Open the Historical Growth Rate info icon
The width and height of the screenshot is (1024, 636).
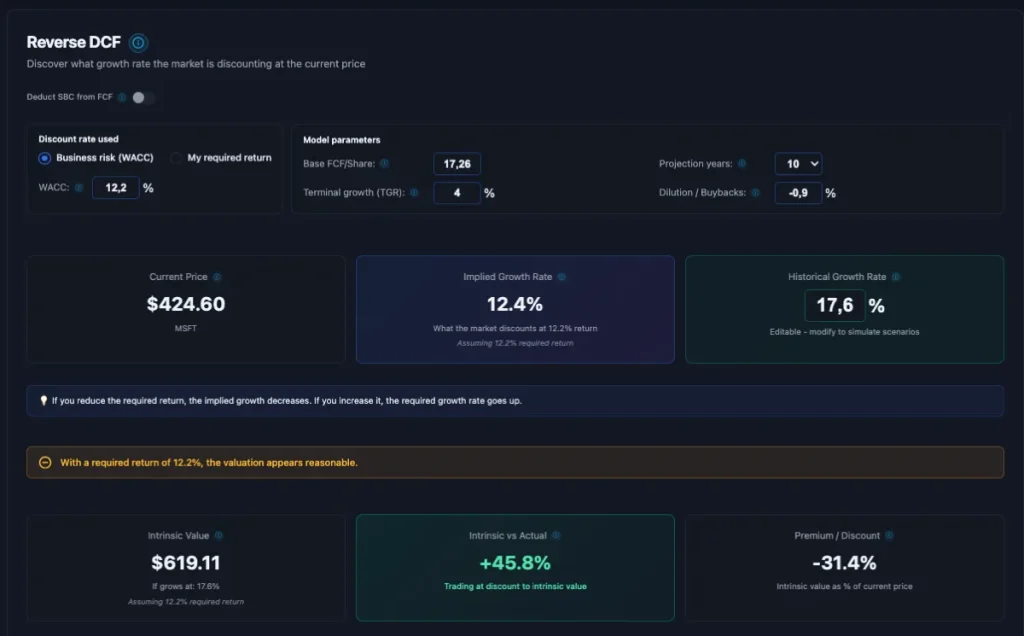pyautogui.click(x=896, y=277)
